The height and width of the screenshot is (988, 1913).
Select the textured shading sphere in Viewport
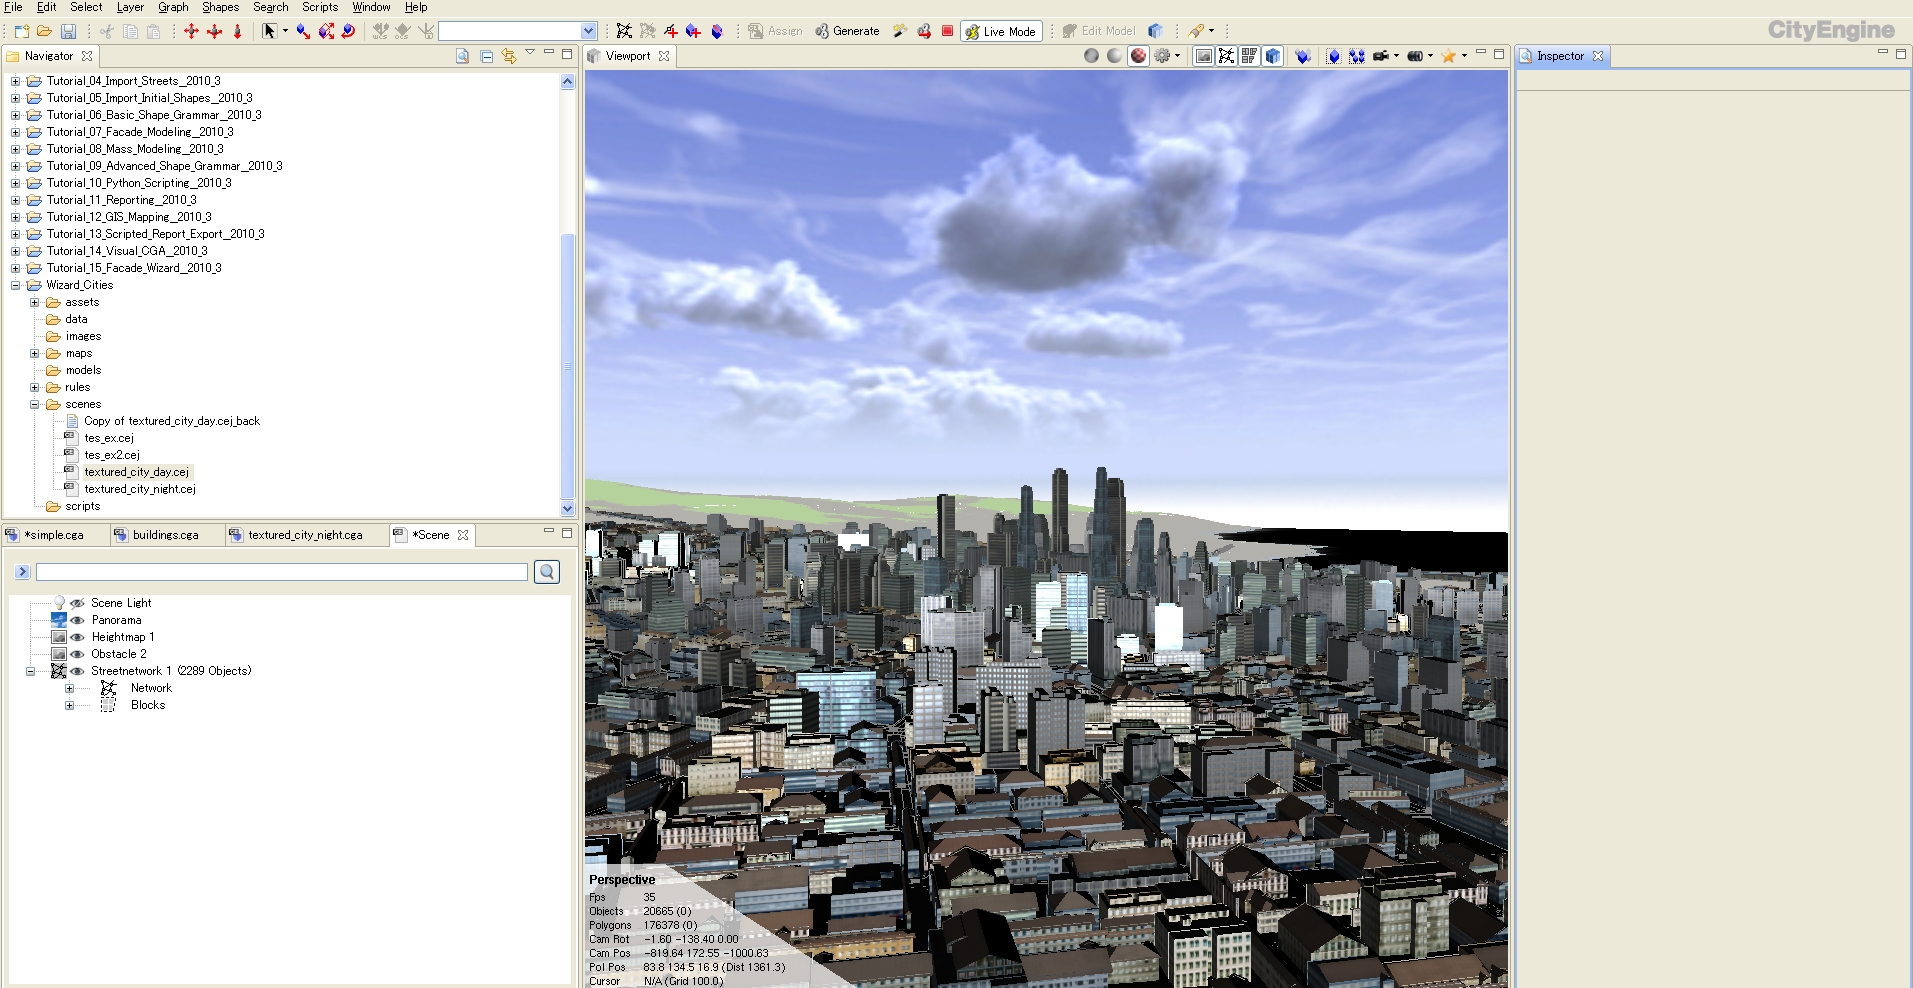[x=1138, y=56]
